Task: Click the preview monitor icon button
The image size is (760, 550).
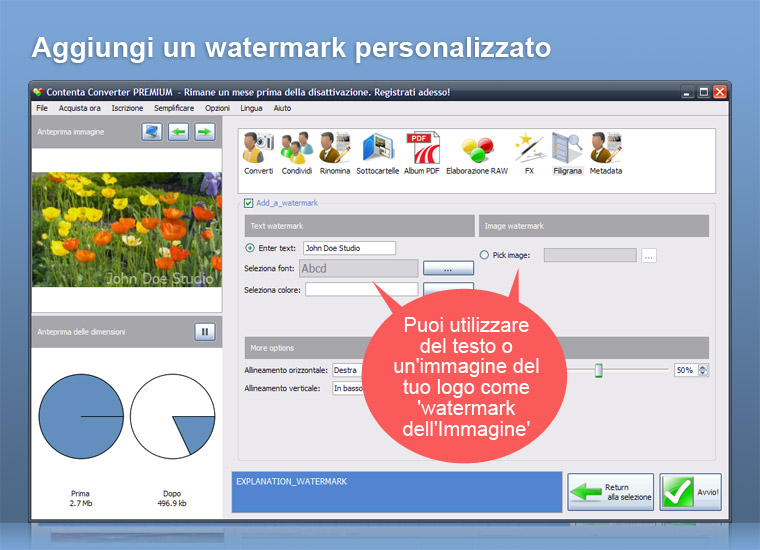Action: (x=152, y=132)
